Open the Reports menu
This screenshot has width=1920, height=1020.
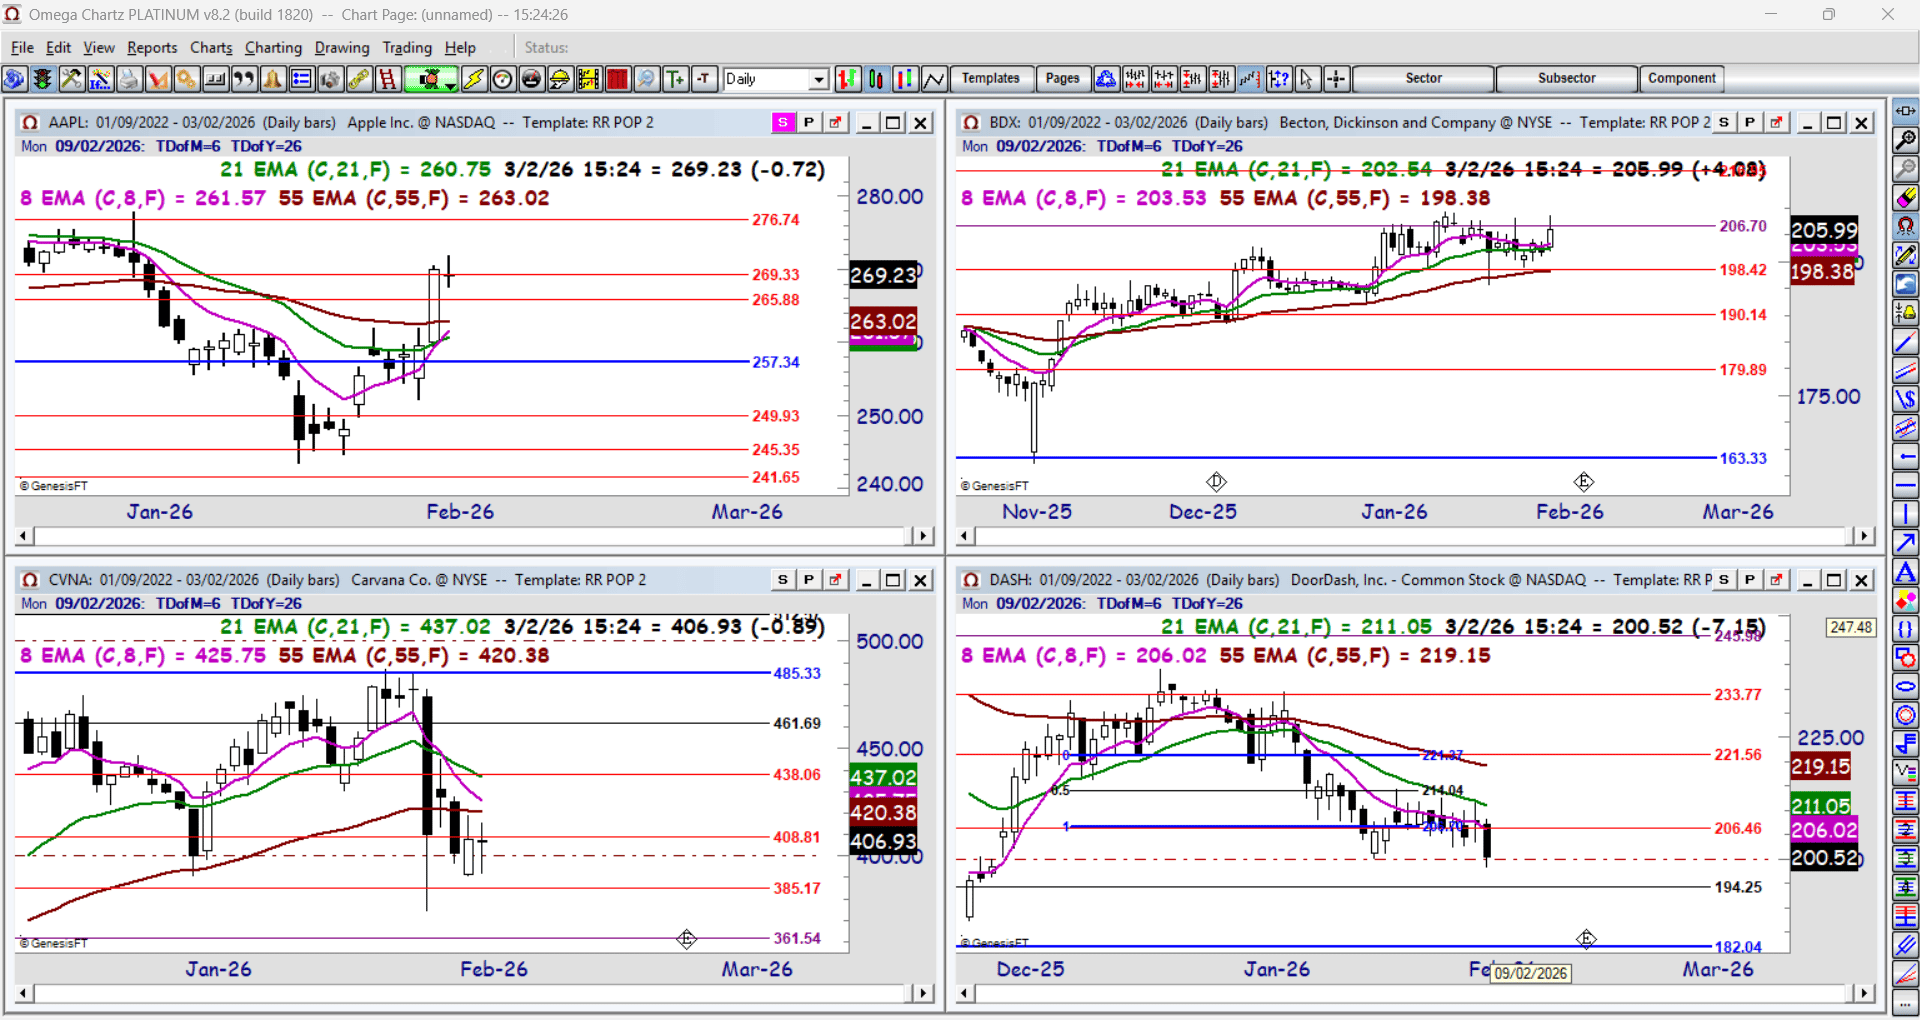152,47
